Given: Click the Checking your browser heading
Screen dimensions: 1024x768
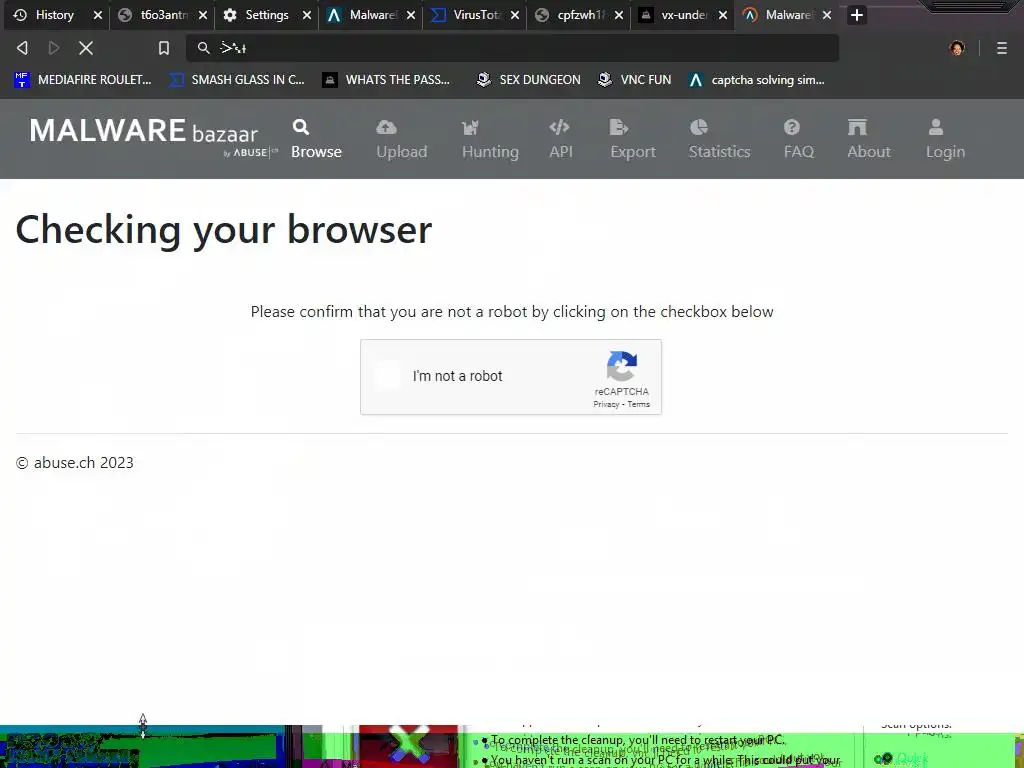Looking at the screenshot, I should [223, 231].
